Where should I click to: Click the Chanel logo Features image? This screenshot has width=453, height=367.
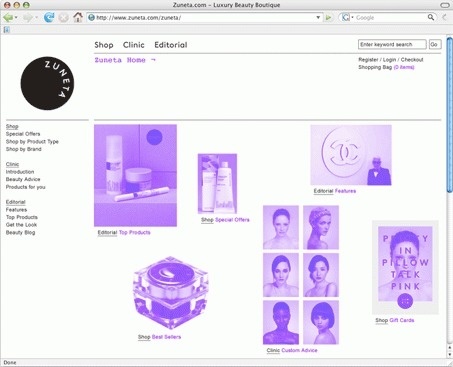[351, 155]
